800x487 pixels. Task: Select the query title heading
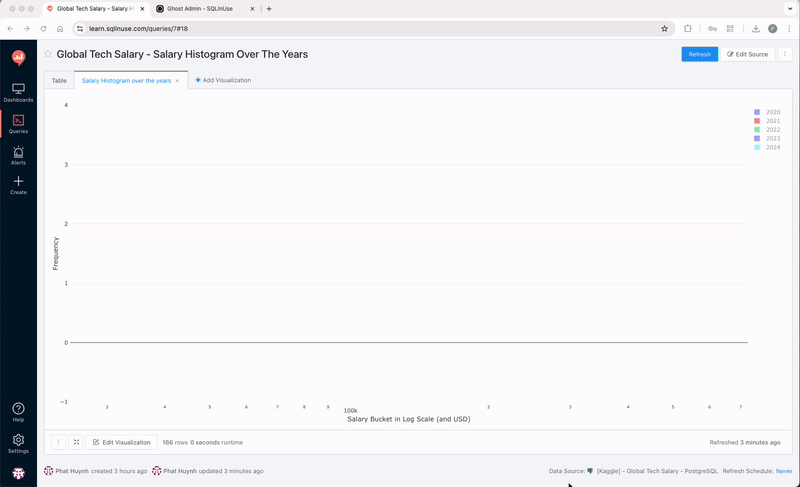tap(182, 54)
